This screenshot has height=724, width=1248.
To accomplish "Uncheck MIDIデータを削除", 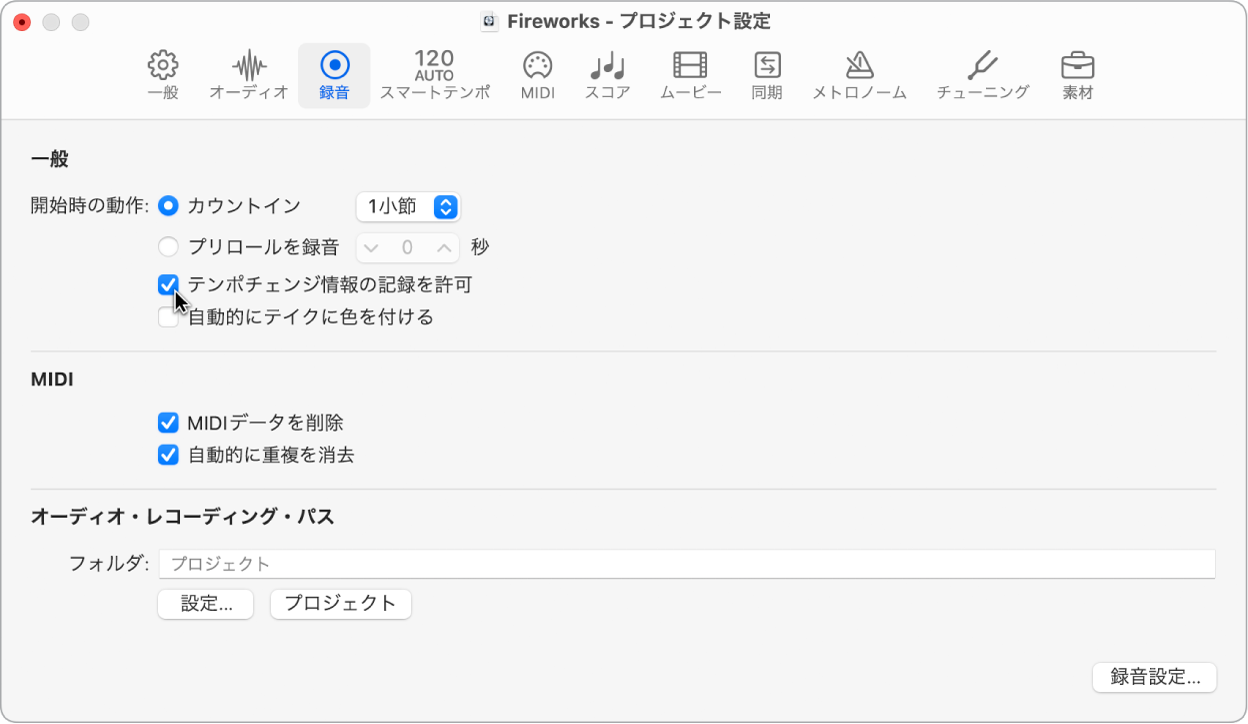I will click(167, 423).
